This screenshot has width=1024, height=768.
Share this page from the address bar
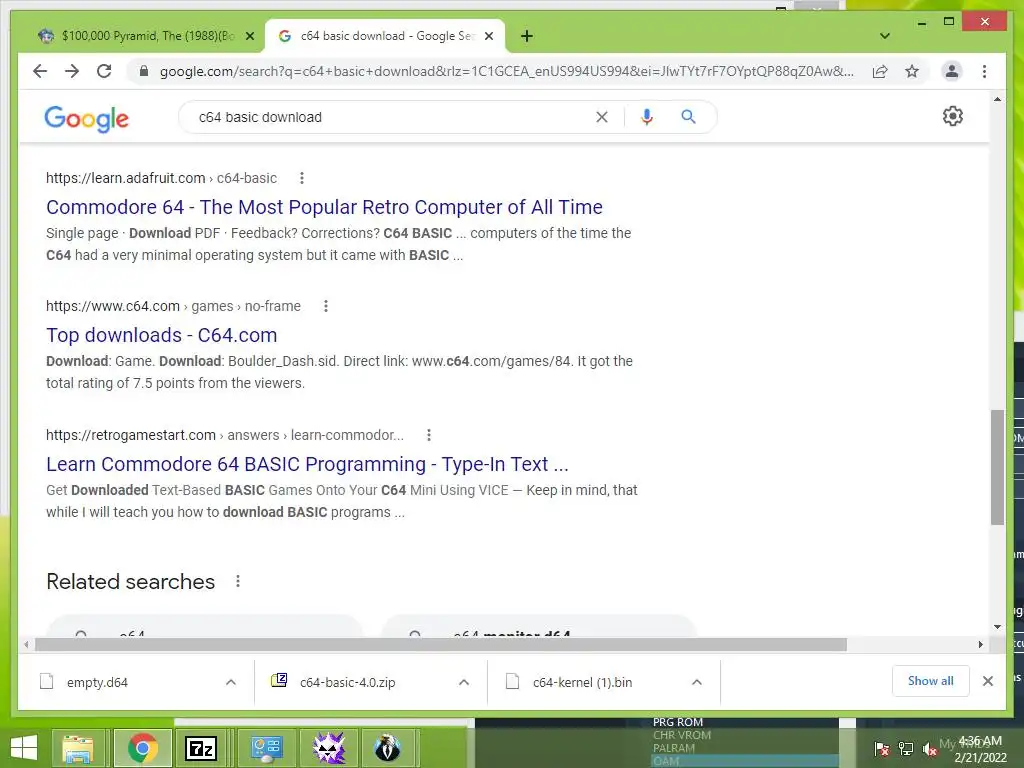tap(880, 71)
